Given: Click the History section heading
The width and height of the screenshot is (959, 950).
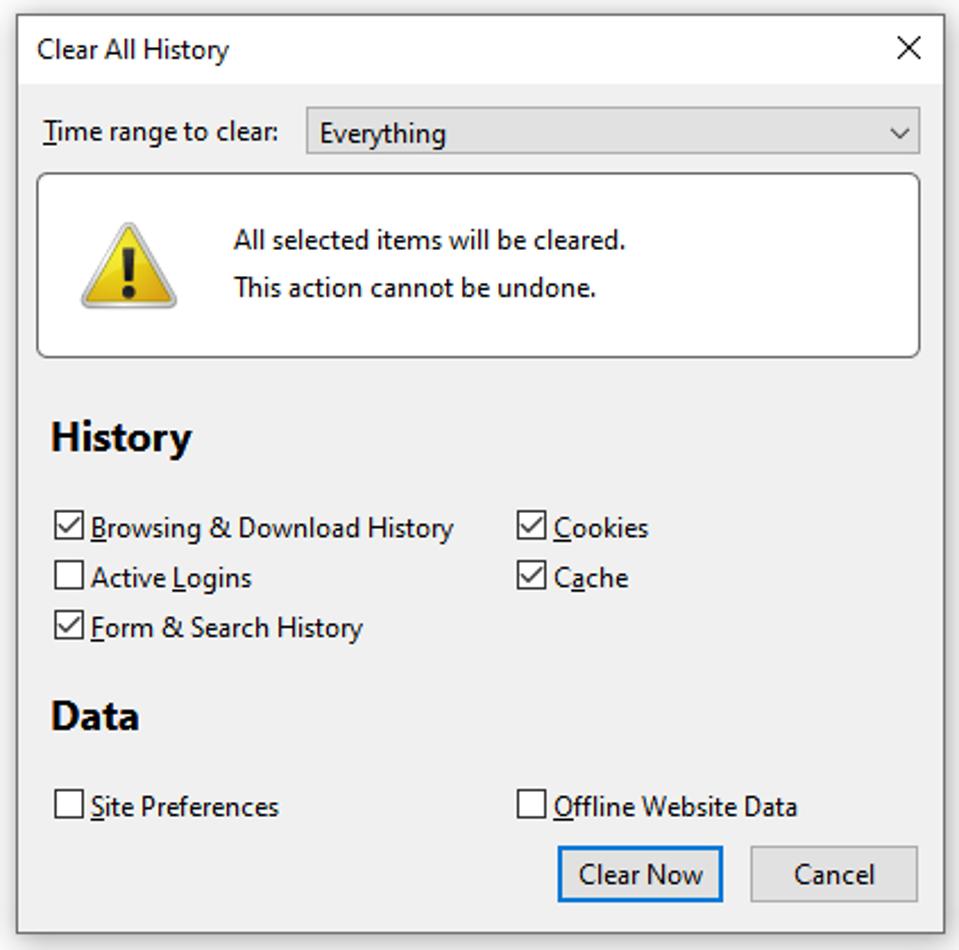Looking at the screenshot, I should [121, 438].
